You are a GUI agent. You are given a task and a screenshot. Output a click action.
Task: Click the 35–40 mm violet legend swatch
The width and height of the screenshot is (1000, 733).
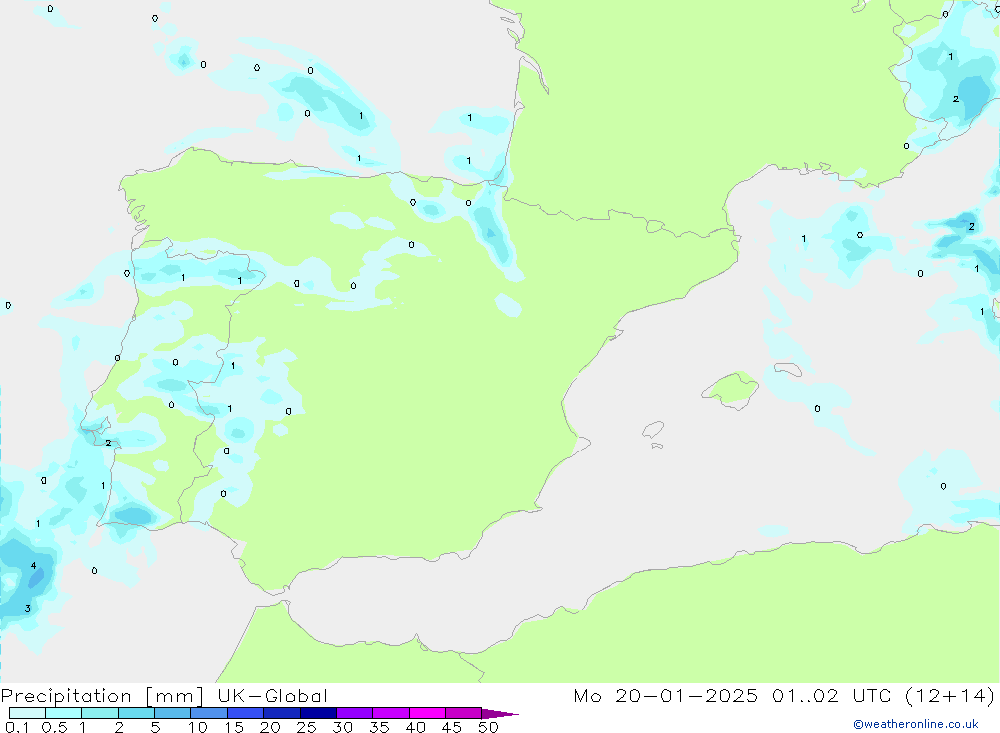point(391,713)
